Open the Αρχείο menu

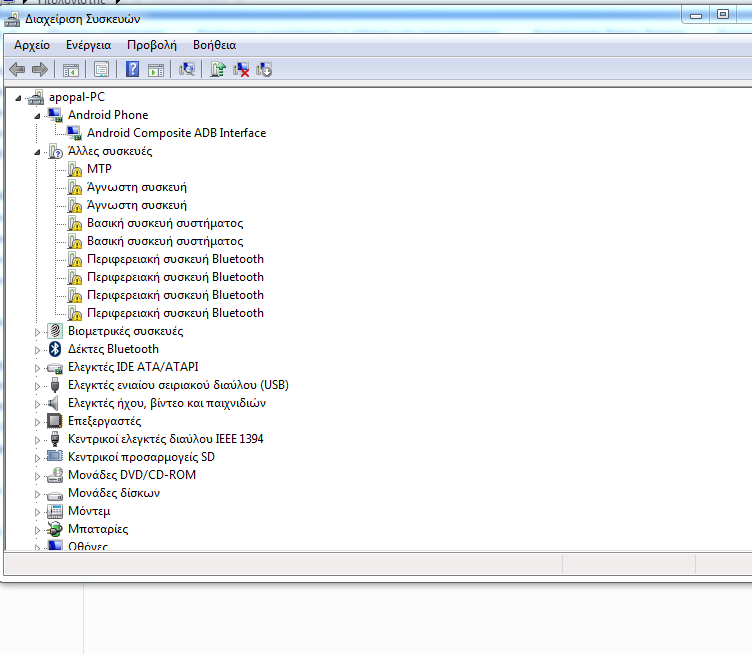(32, 45)
